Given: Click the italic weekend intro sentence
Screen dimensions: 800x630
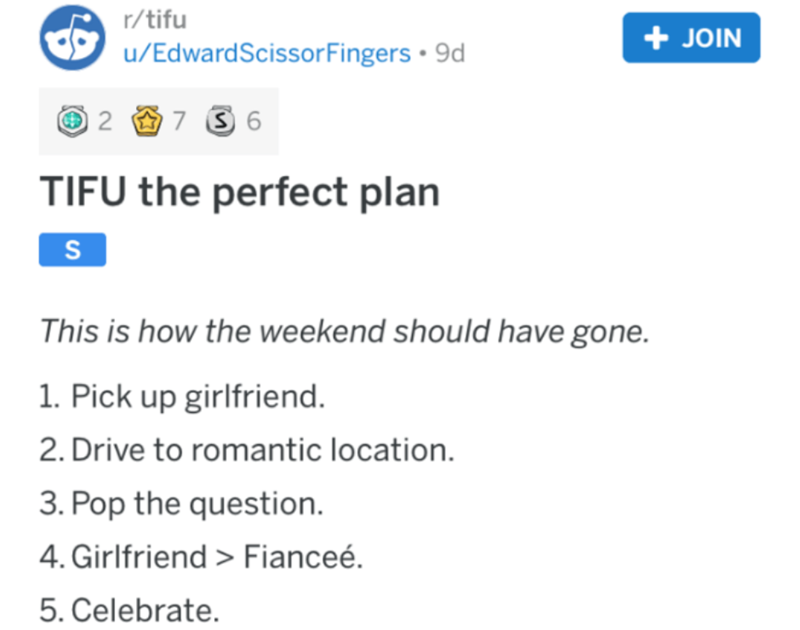Looking at the screenshot, I should click(345, 331).
